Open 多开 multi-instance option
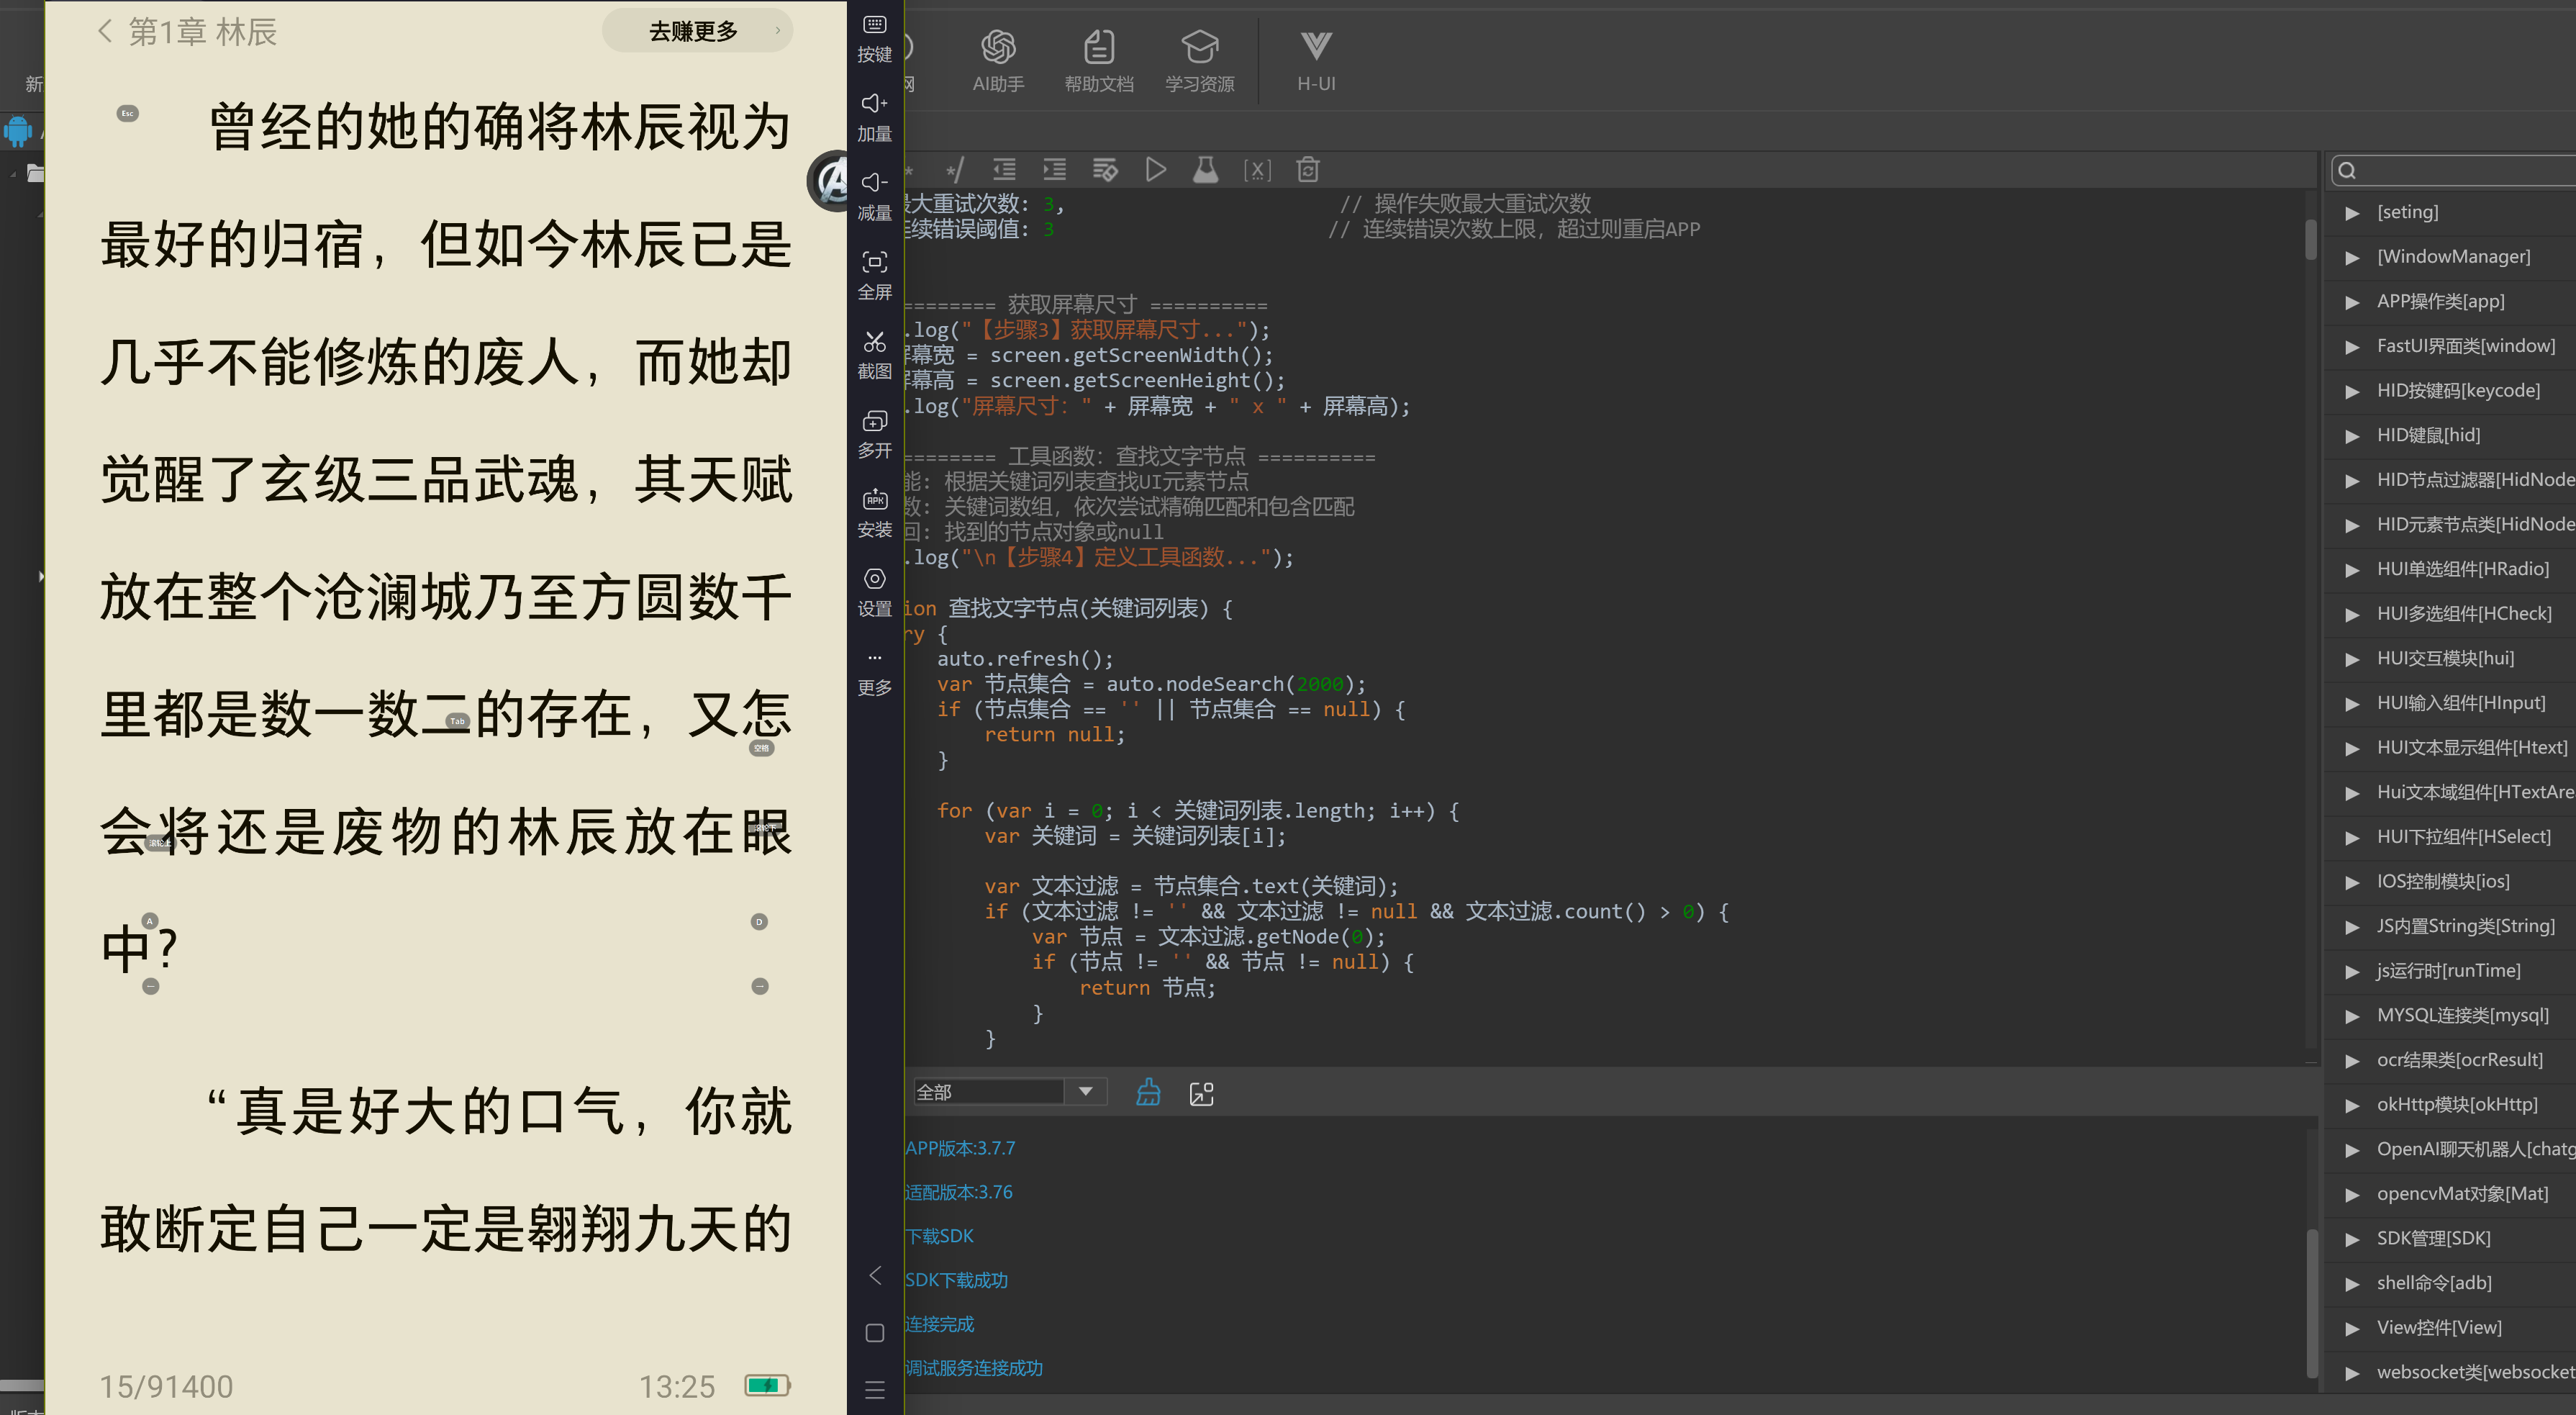 point(874,434)
